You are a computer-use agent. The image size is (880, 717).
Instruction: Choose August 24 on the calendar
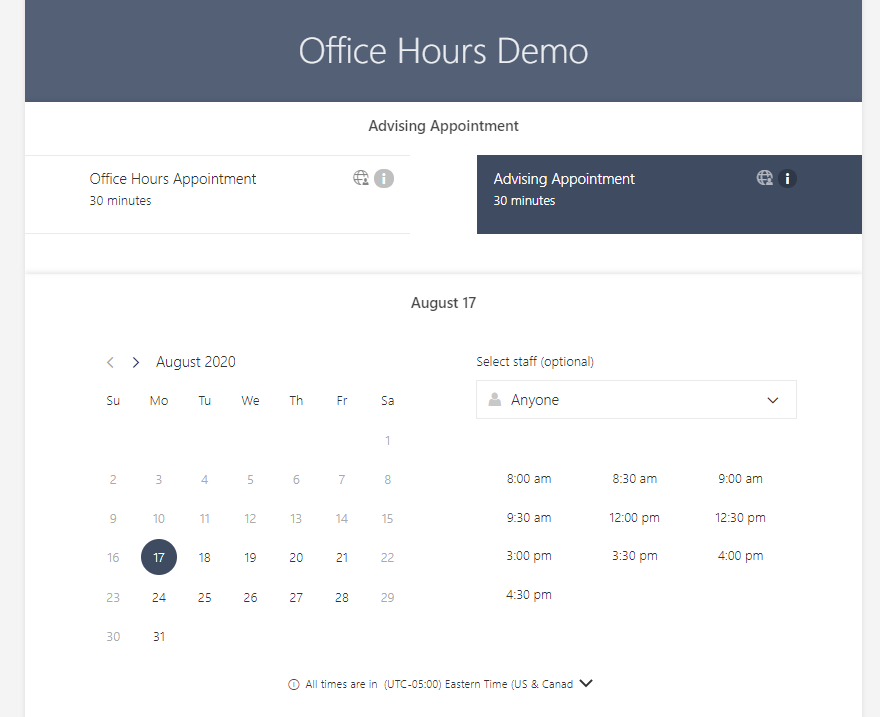pos(159,598)
